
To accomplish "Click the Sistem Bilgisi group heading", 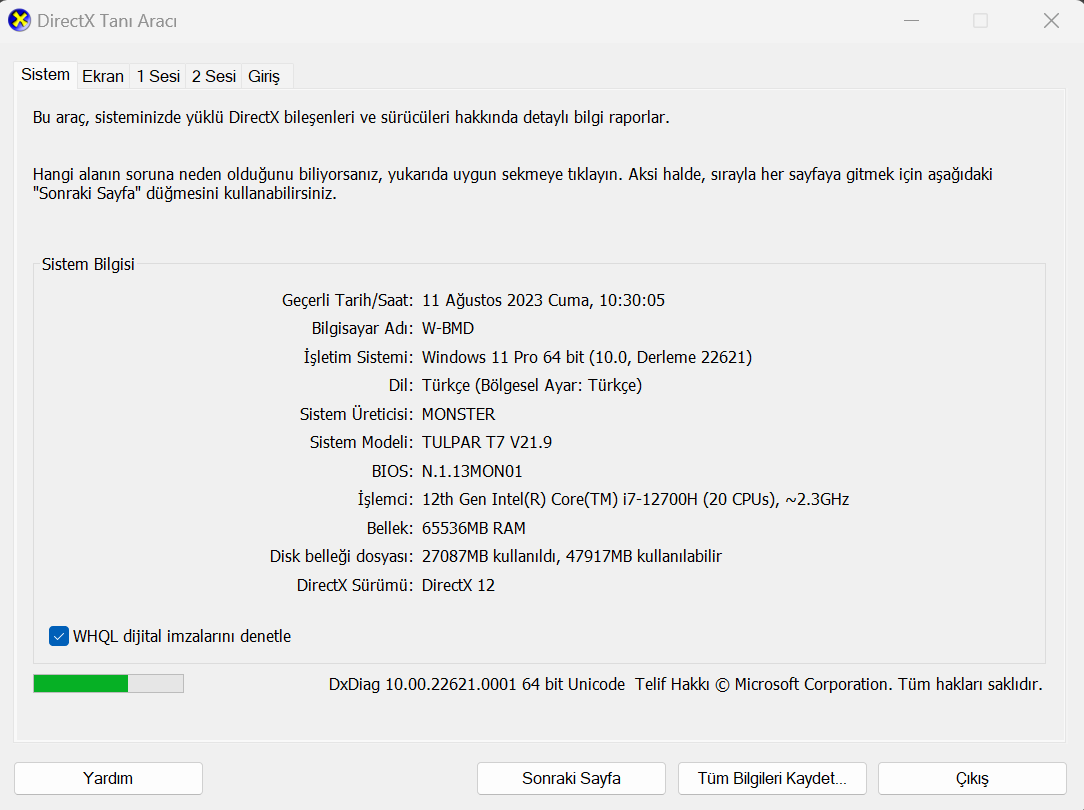I will (x=88, y=264).
